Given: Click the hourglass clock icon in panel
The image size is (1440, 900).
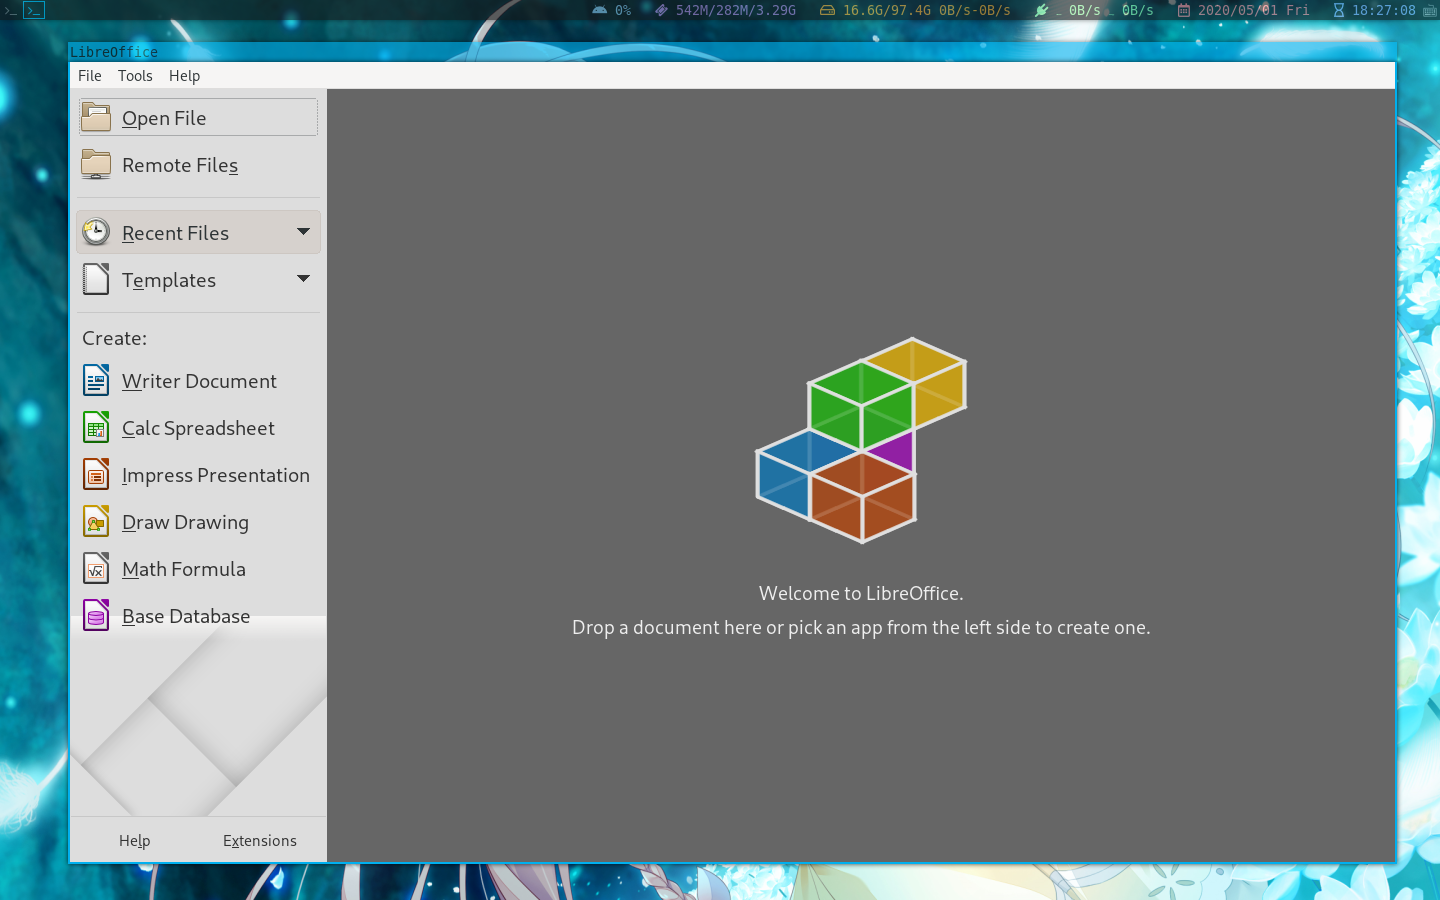Looking at the screenshot, I should click(x=1339, y=10).
